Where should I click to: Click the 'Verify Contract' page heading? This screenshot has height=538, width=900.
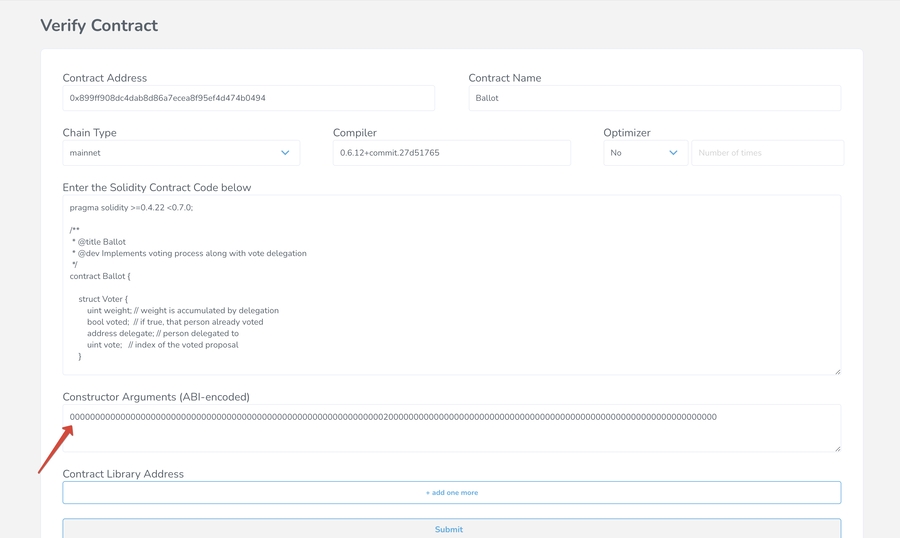click(99, 26)
